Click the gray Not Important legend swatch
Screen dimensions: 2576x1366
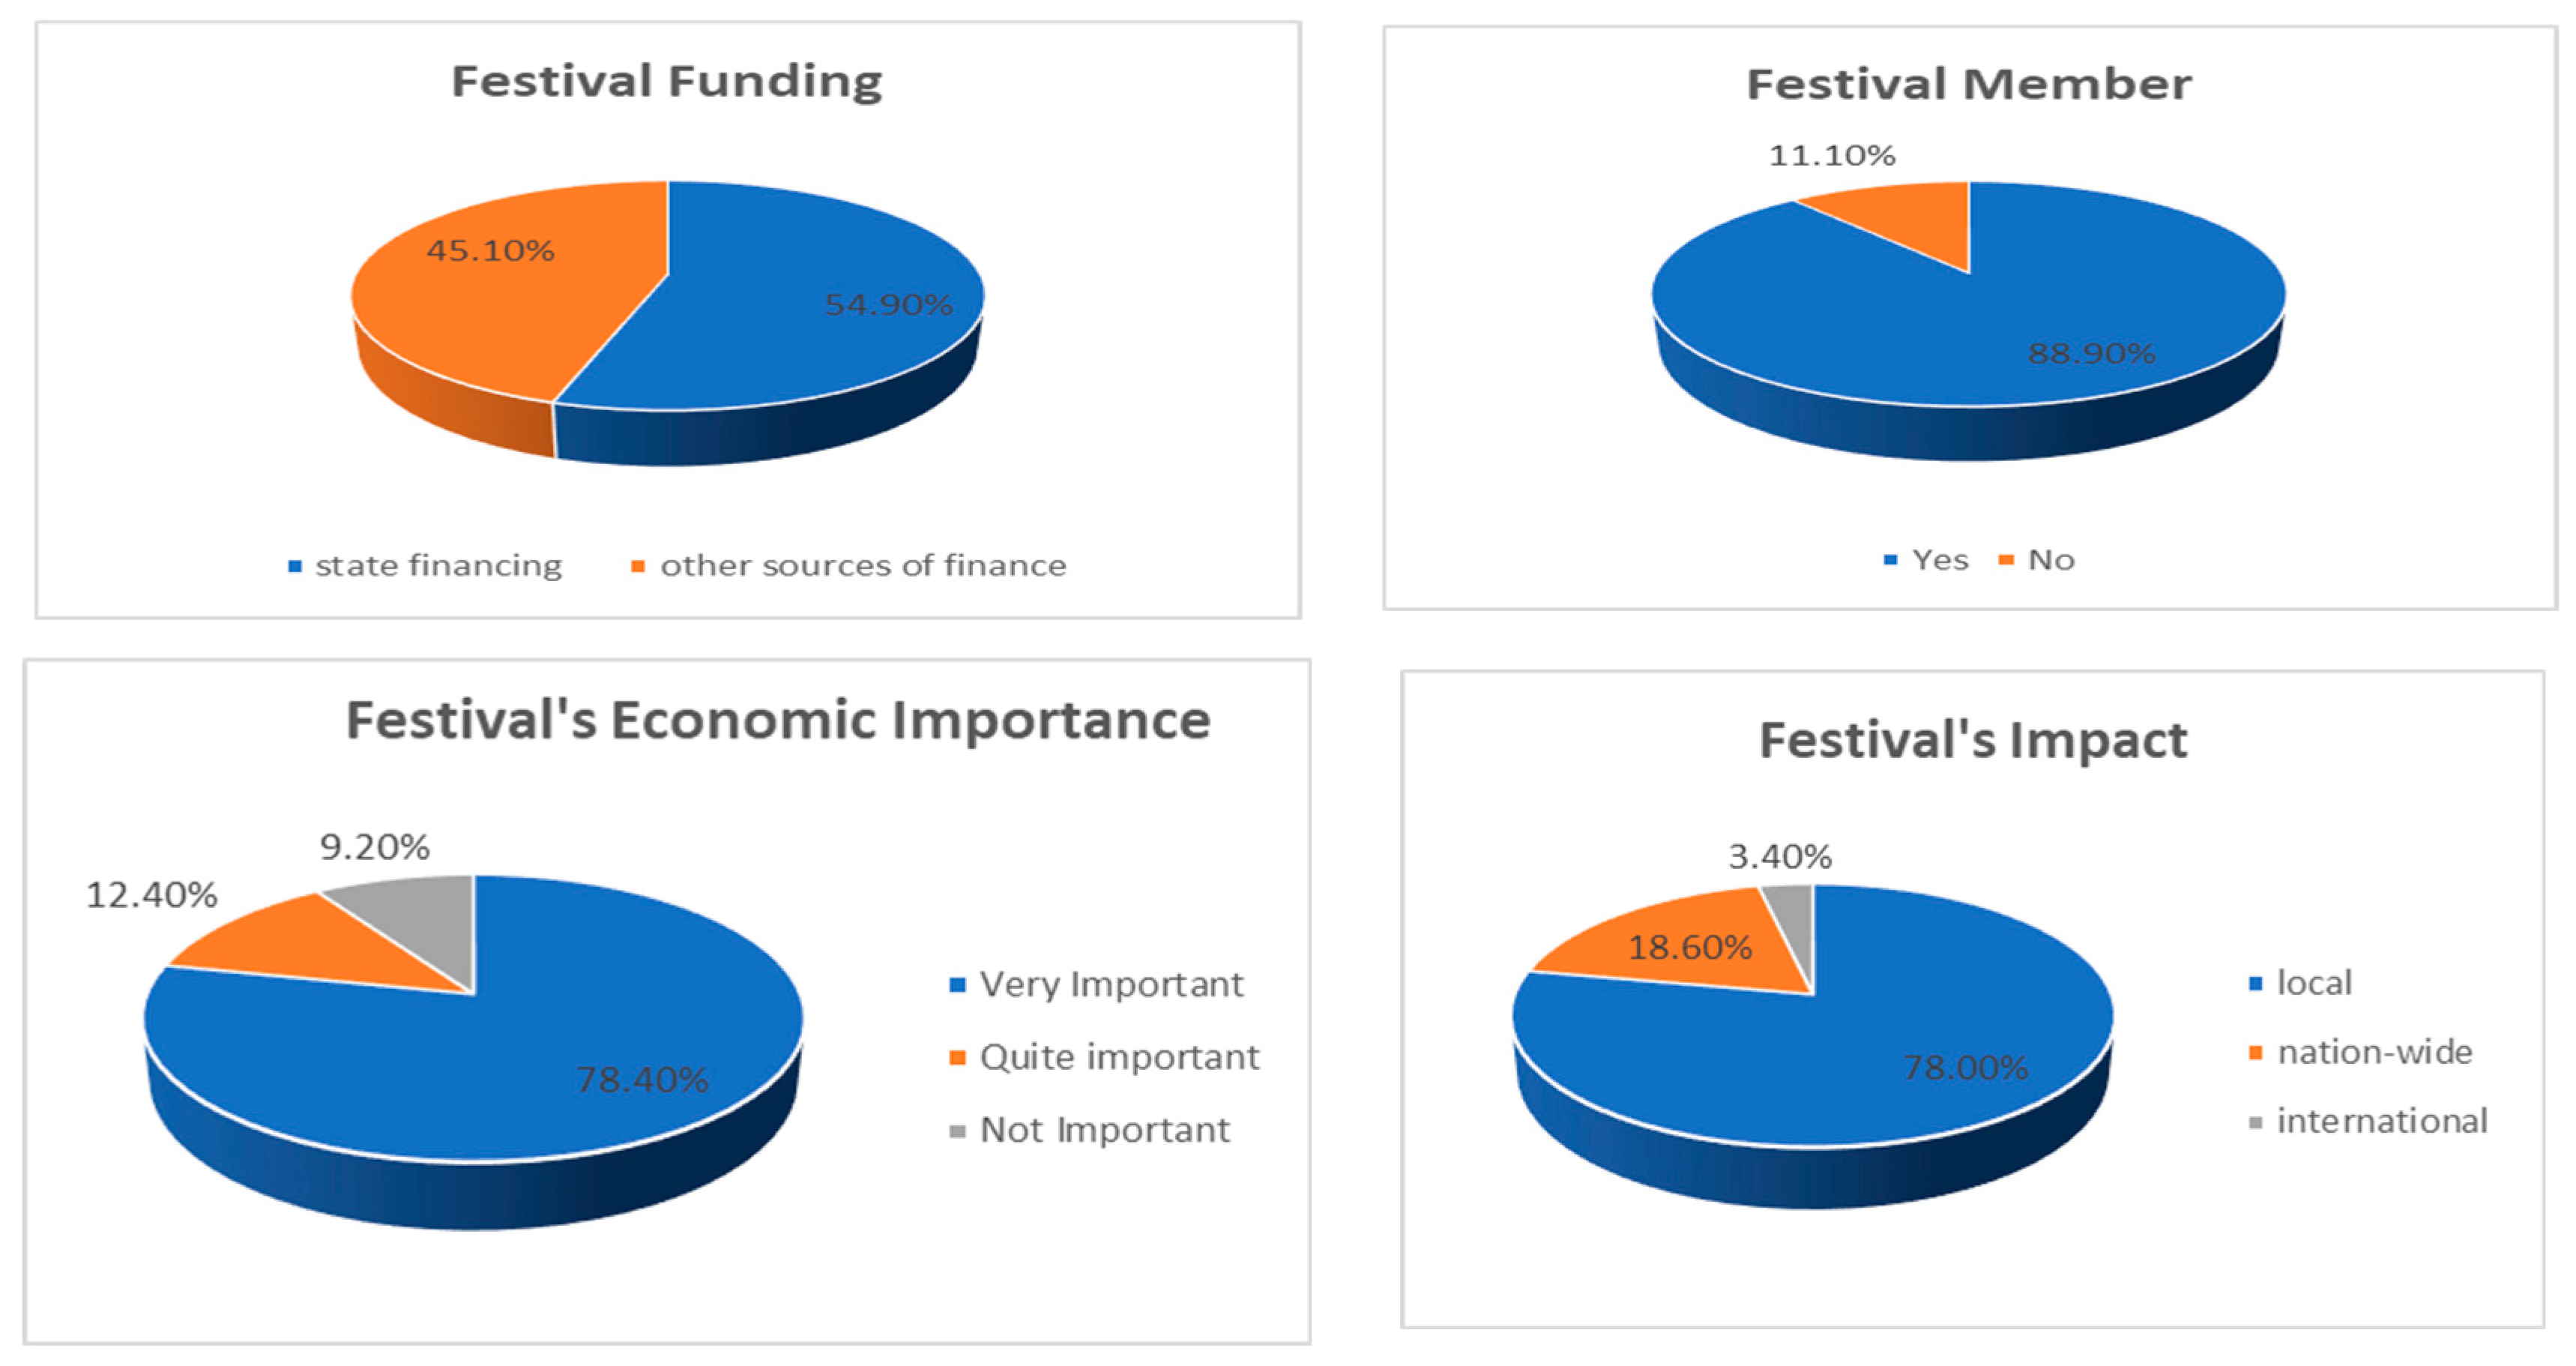957,1131
